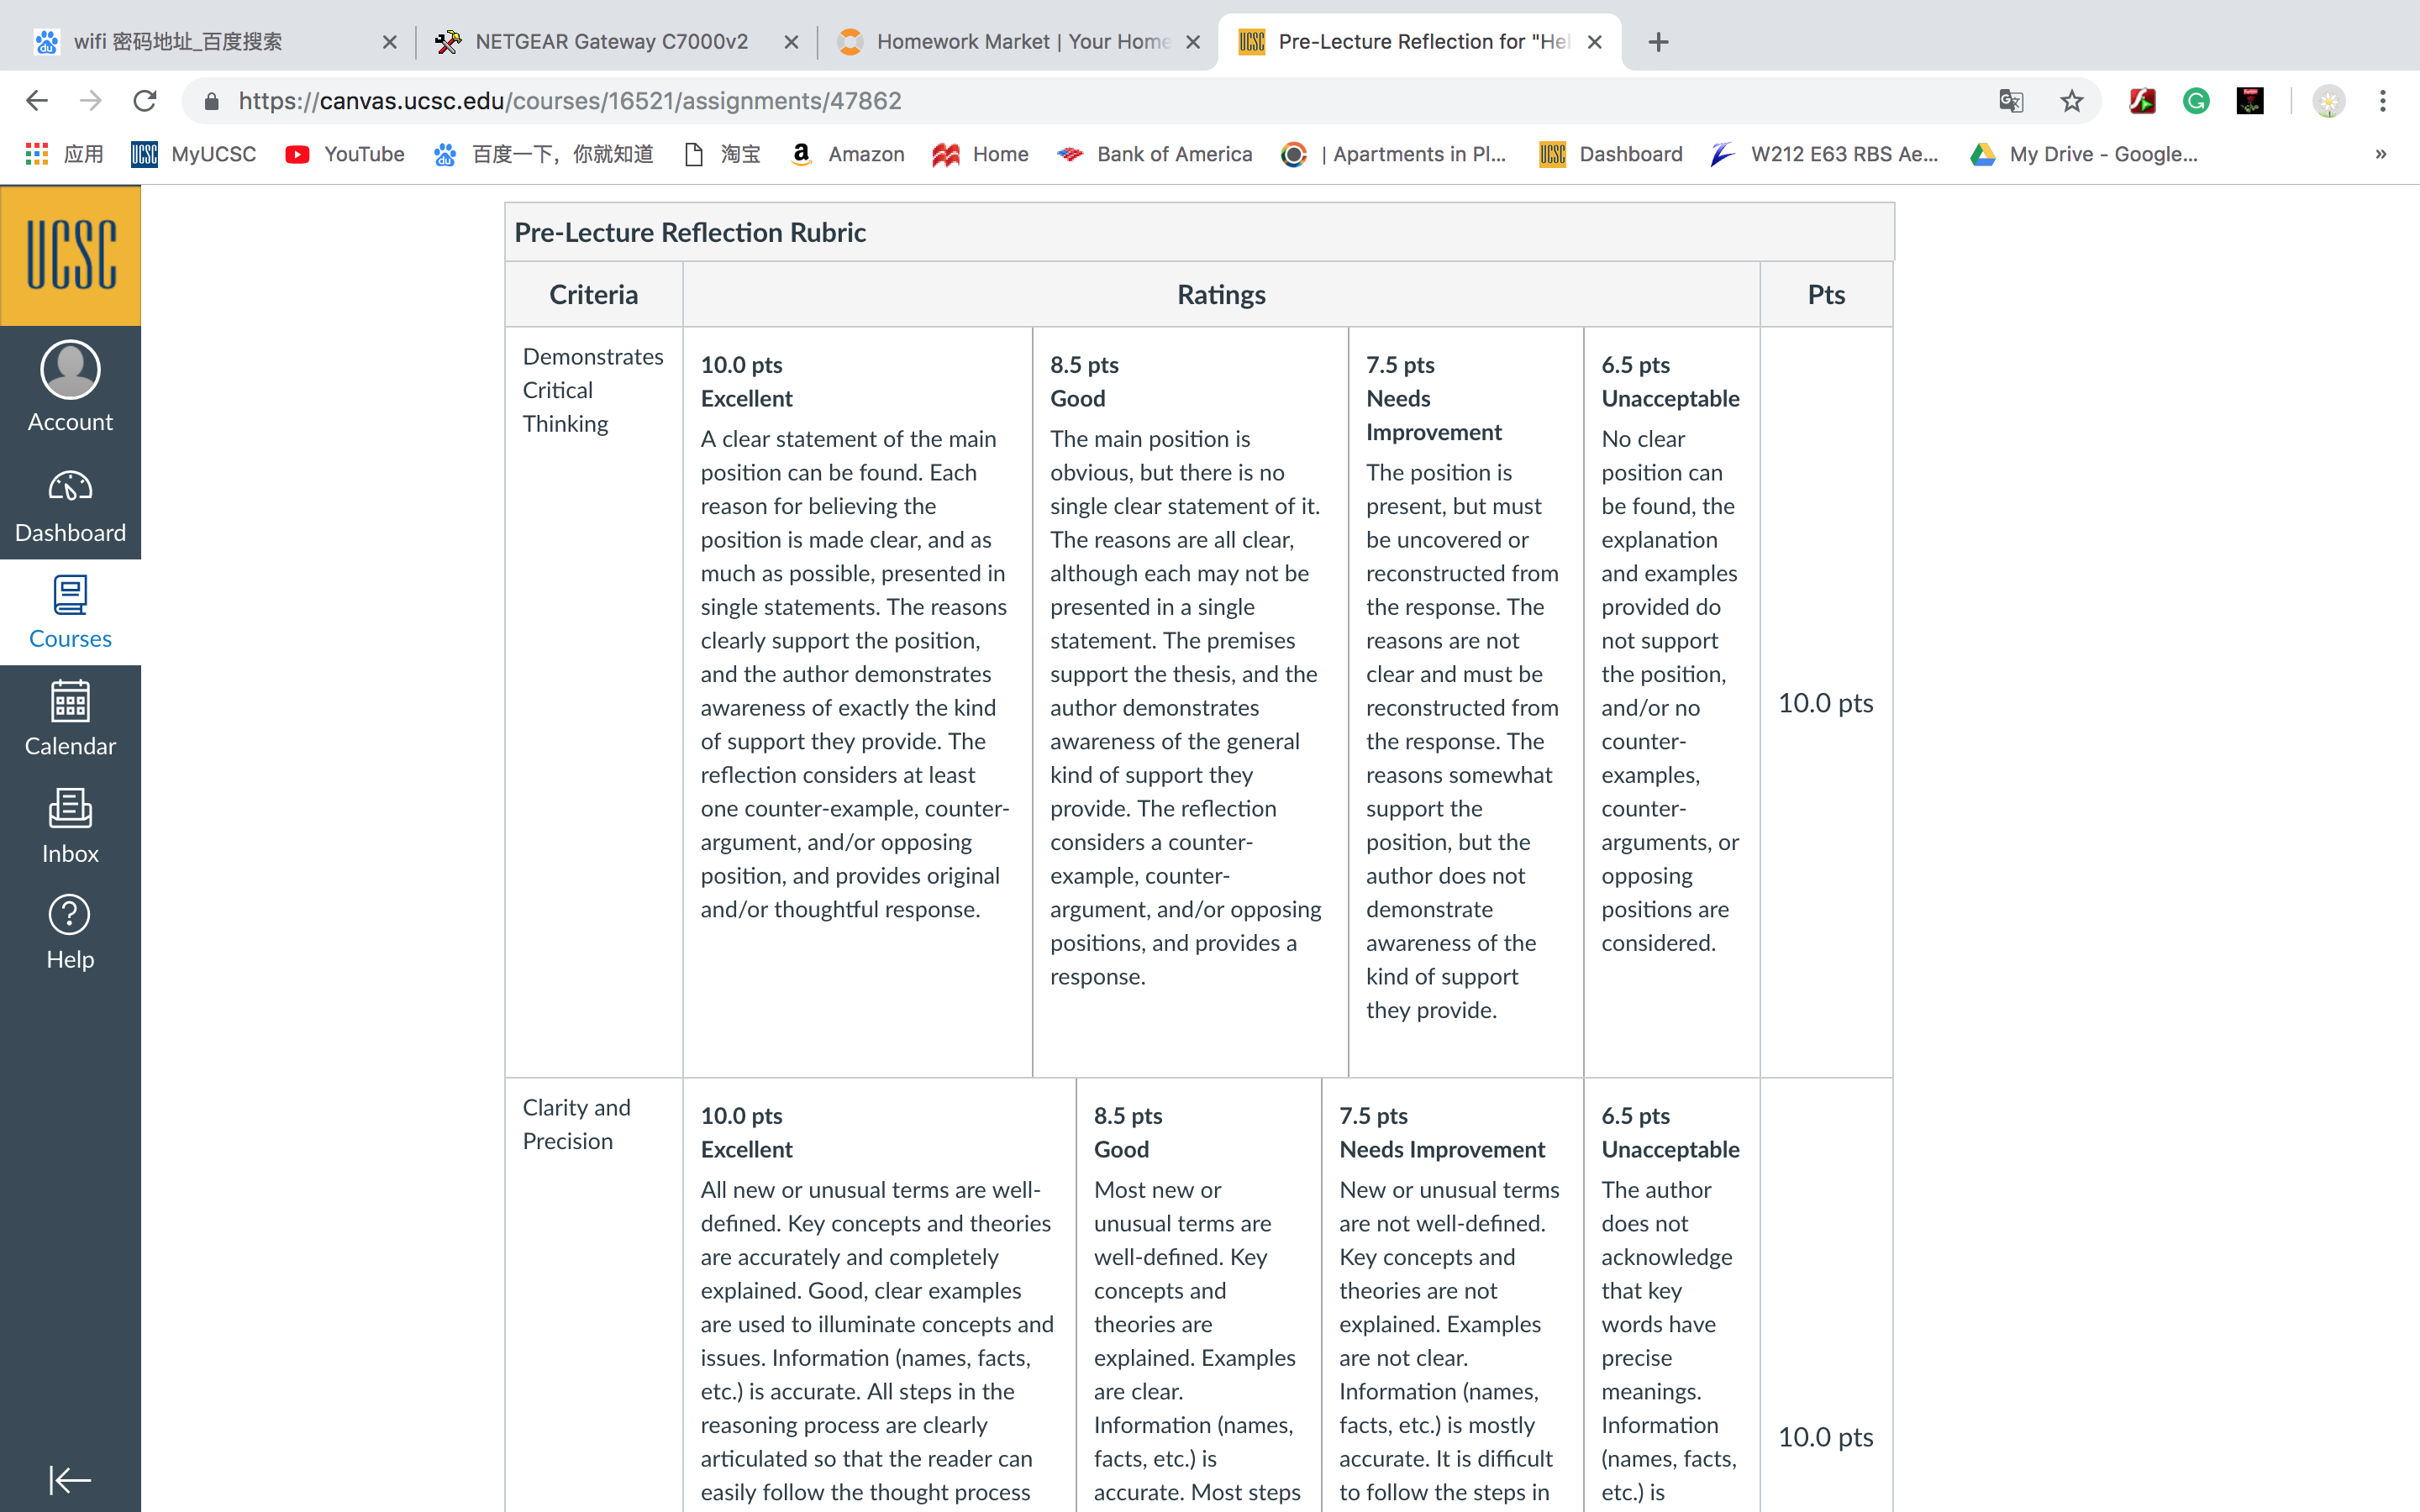Reload the current page
2420x1512 pixels.
tap(145, 101)
